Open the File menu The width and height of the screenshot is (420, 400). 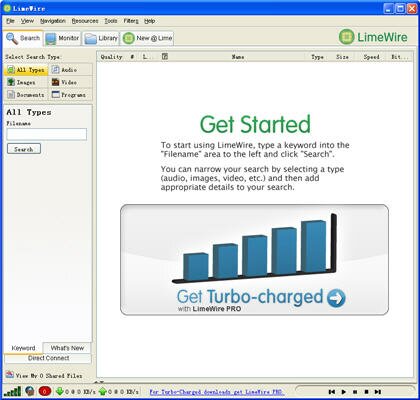[10, 21]
